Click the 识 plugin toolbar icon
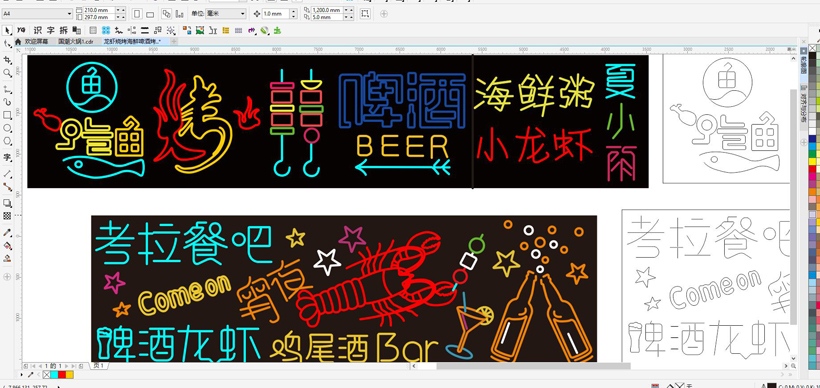Viewport: 820px width, 388px height. point(38,30)
